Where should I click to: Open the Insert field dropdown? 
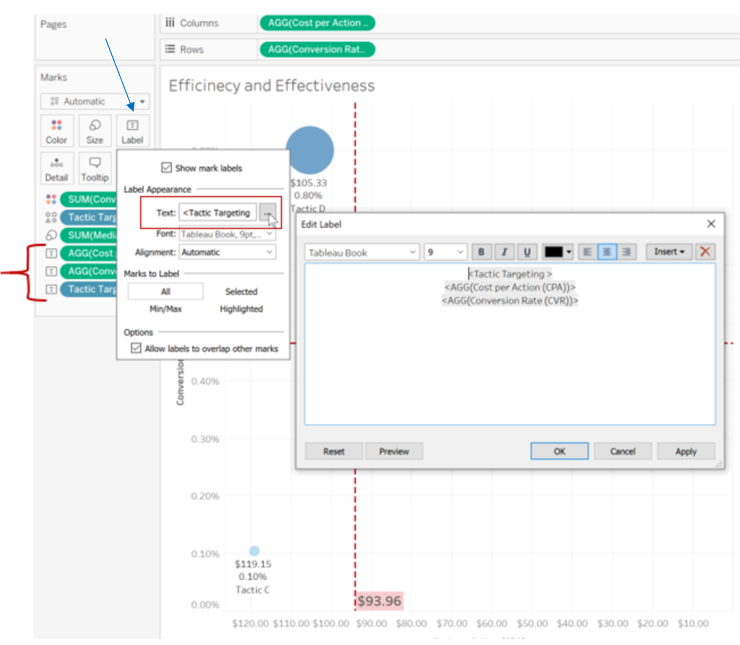point(669,252)
